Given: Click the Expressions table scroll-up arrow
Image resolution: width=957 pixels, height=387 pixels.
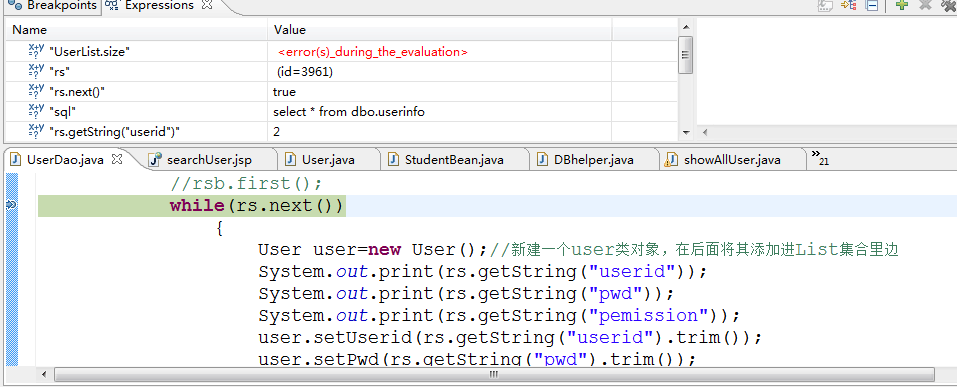Looking at the screenshot, I should click(x=686, y=27).
